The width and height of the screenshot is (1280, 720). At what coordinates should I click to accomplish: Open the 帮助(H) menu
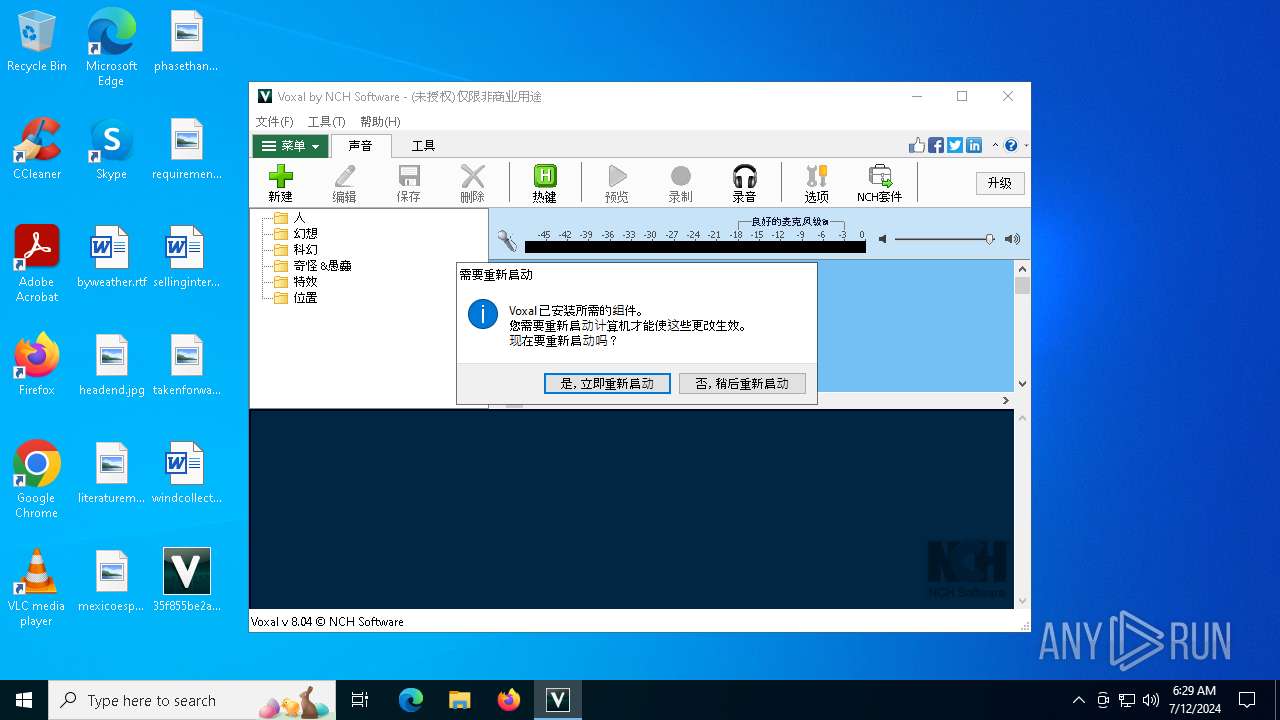tap(380, 121)
